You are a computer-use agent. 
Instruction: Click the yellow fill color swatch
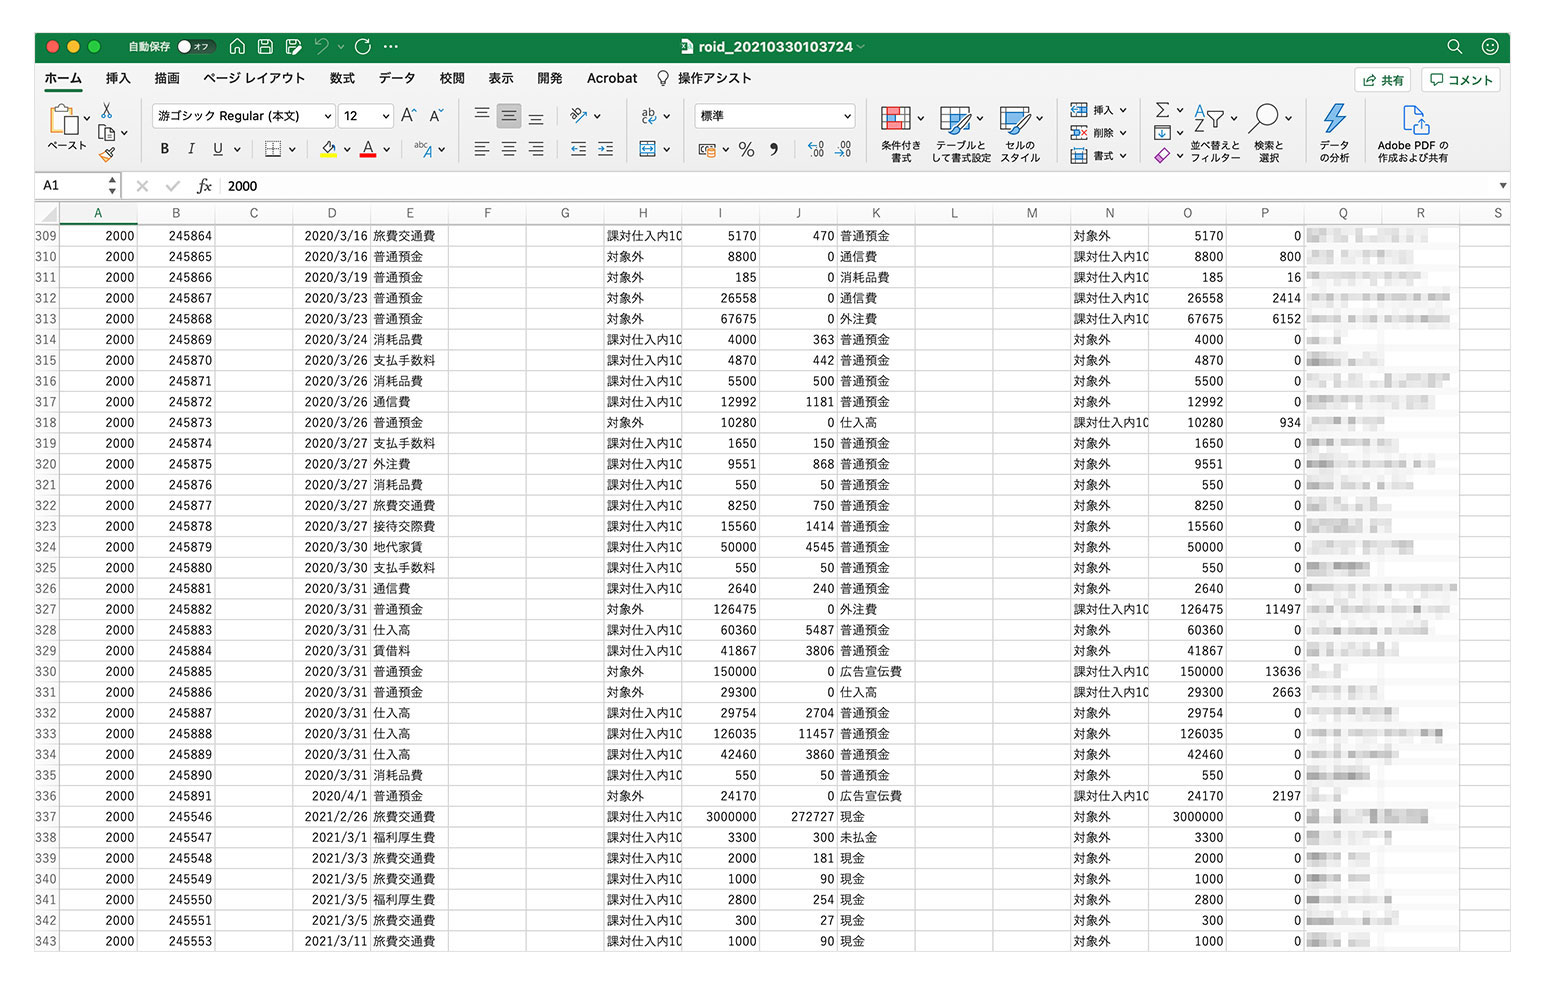click(328, 149)
